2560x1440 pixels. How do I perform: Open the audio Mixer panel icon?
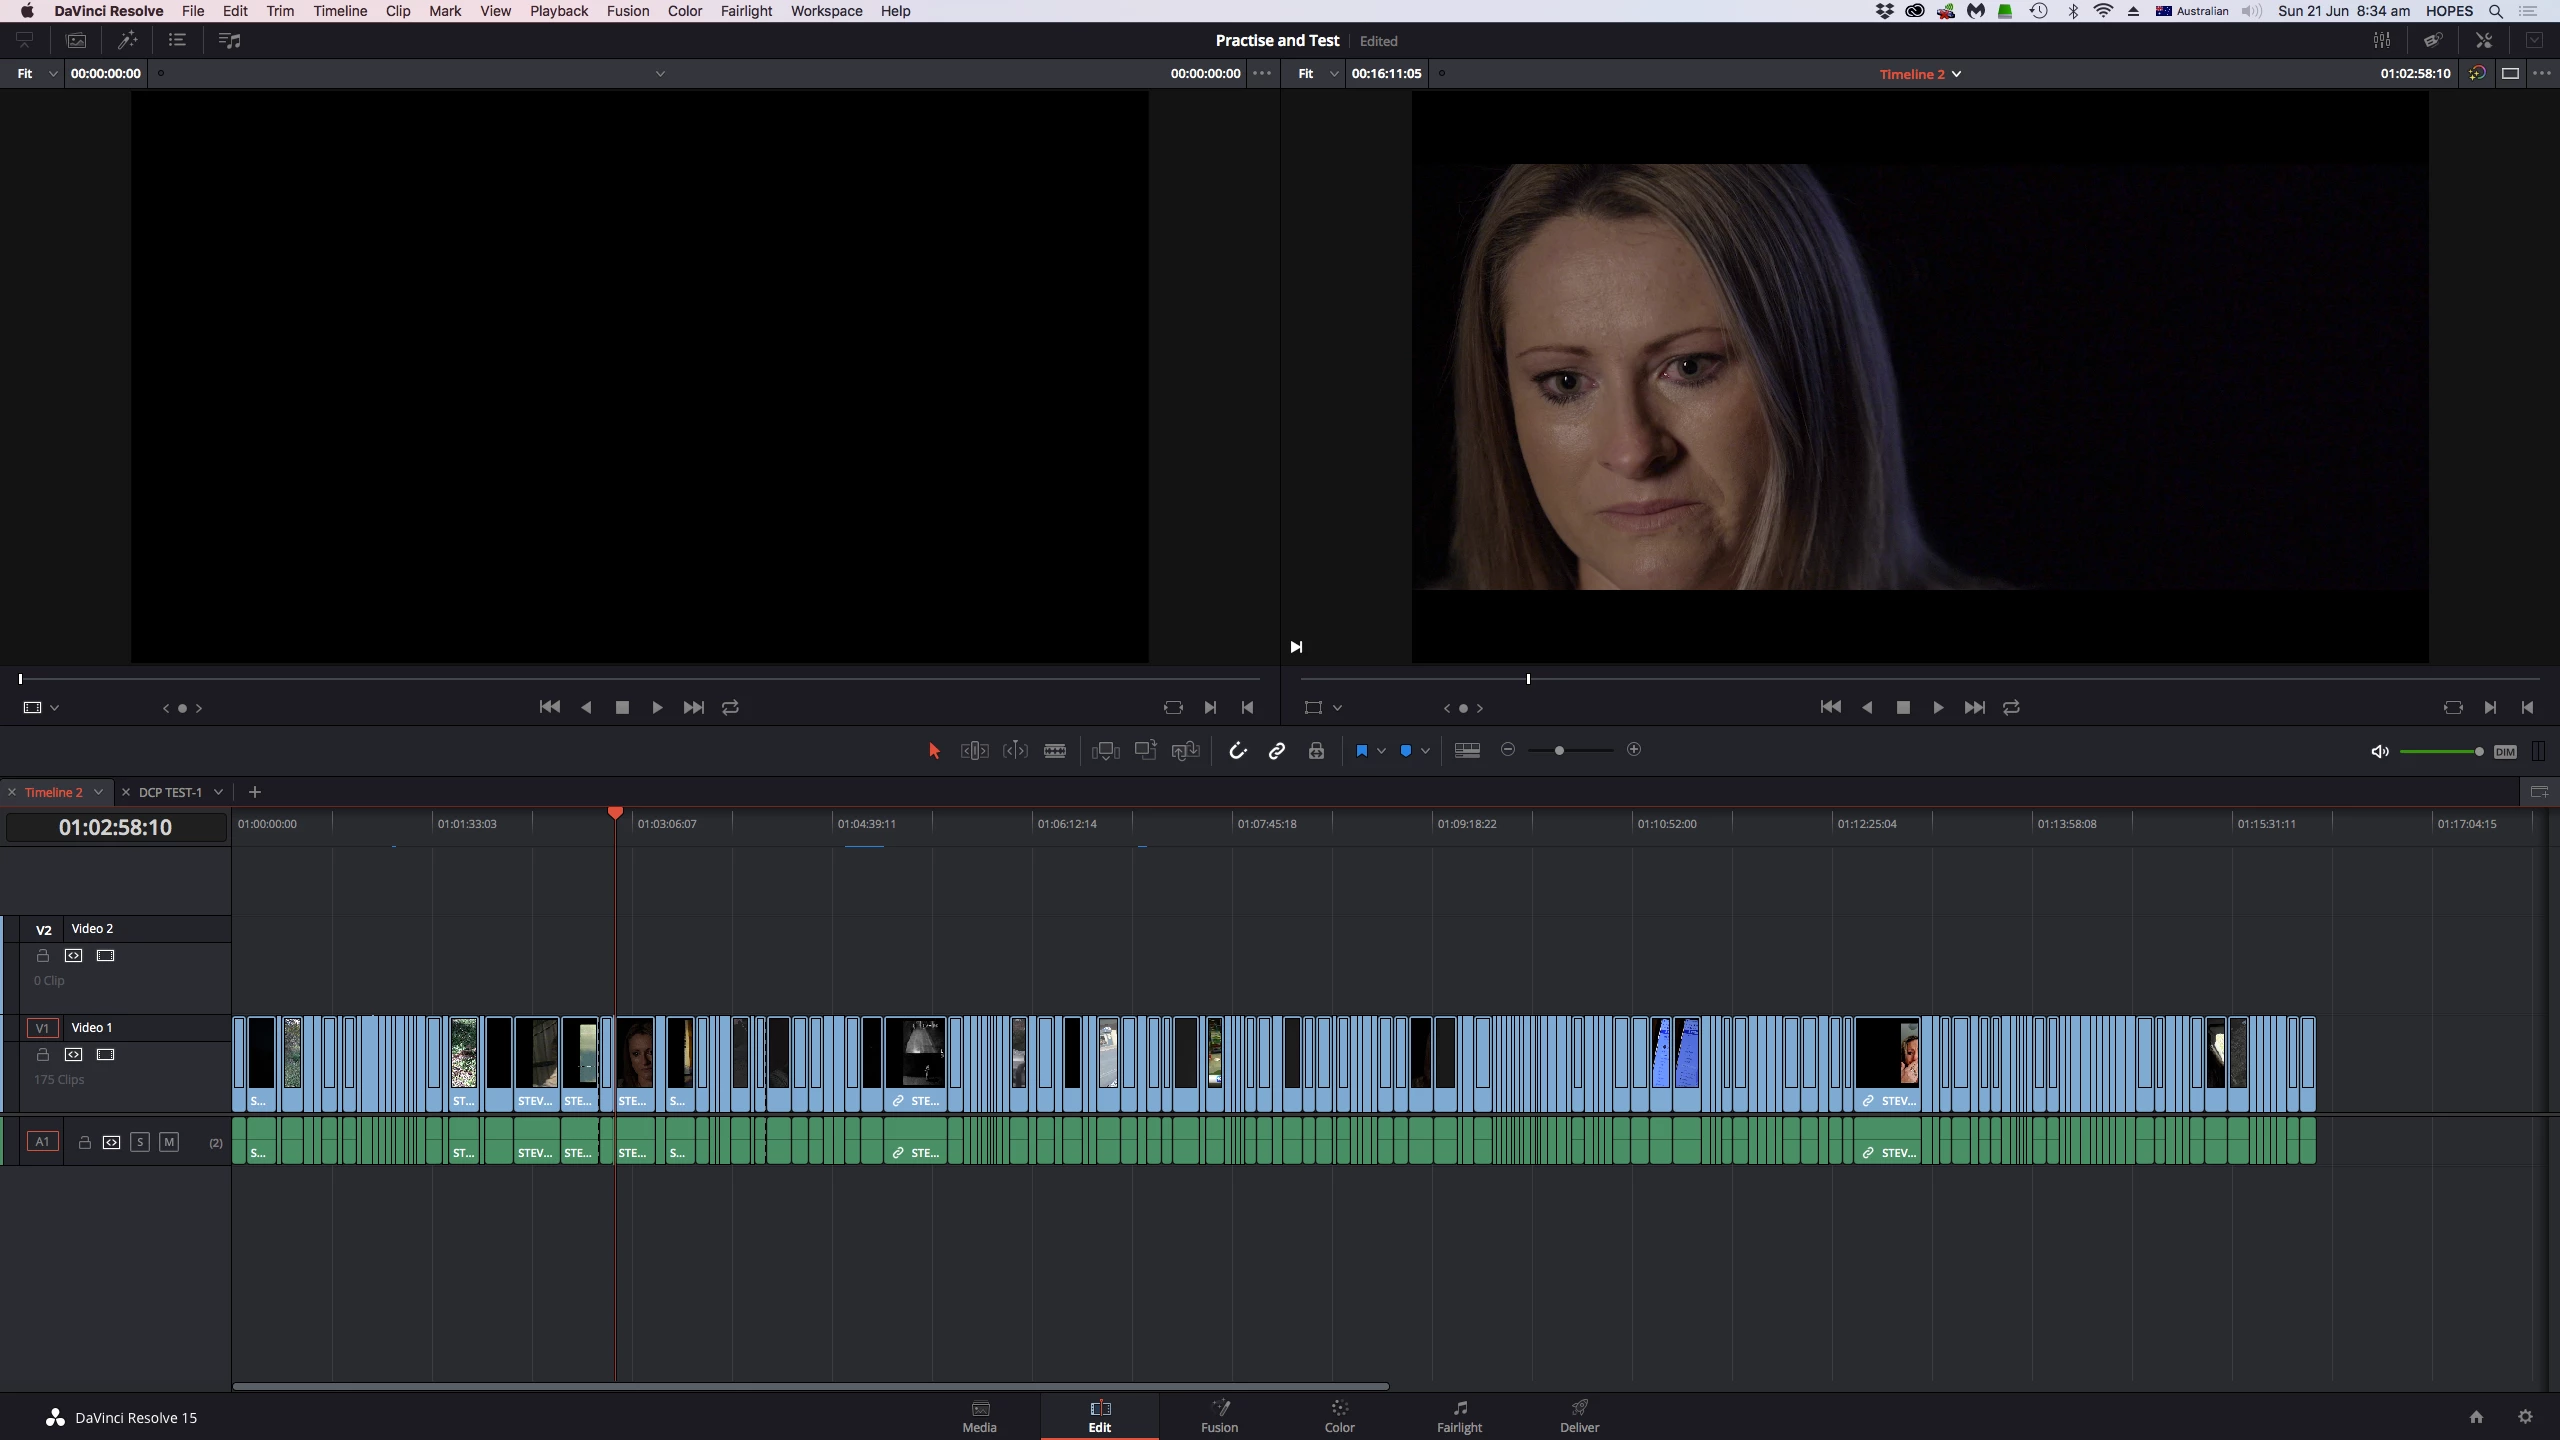[2382, 41]
